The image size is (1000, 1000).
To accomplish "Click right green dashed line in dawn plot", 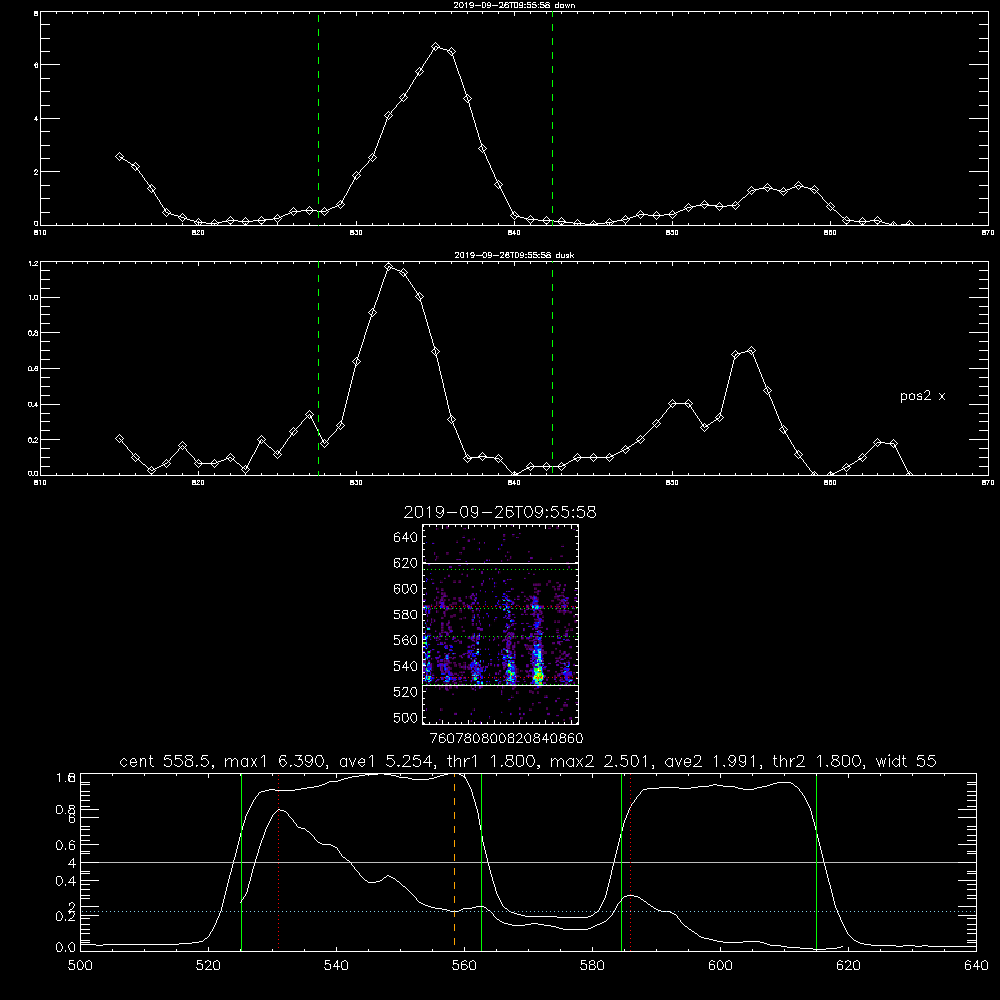I will [x=552, y=119].
